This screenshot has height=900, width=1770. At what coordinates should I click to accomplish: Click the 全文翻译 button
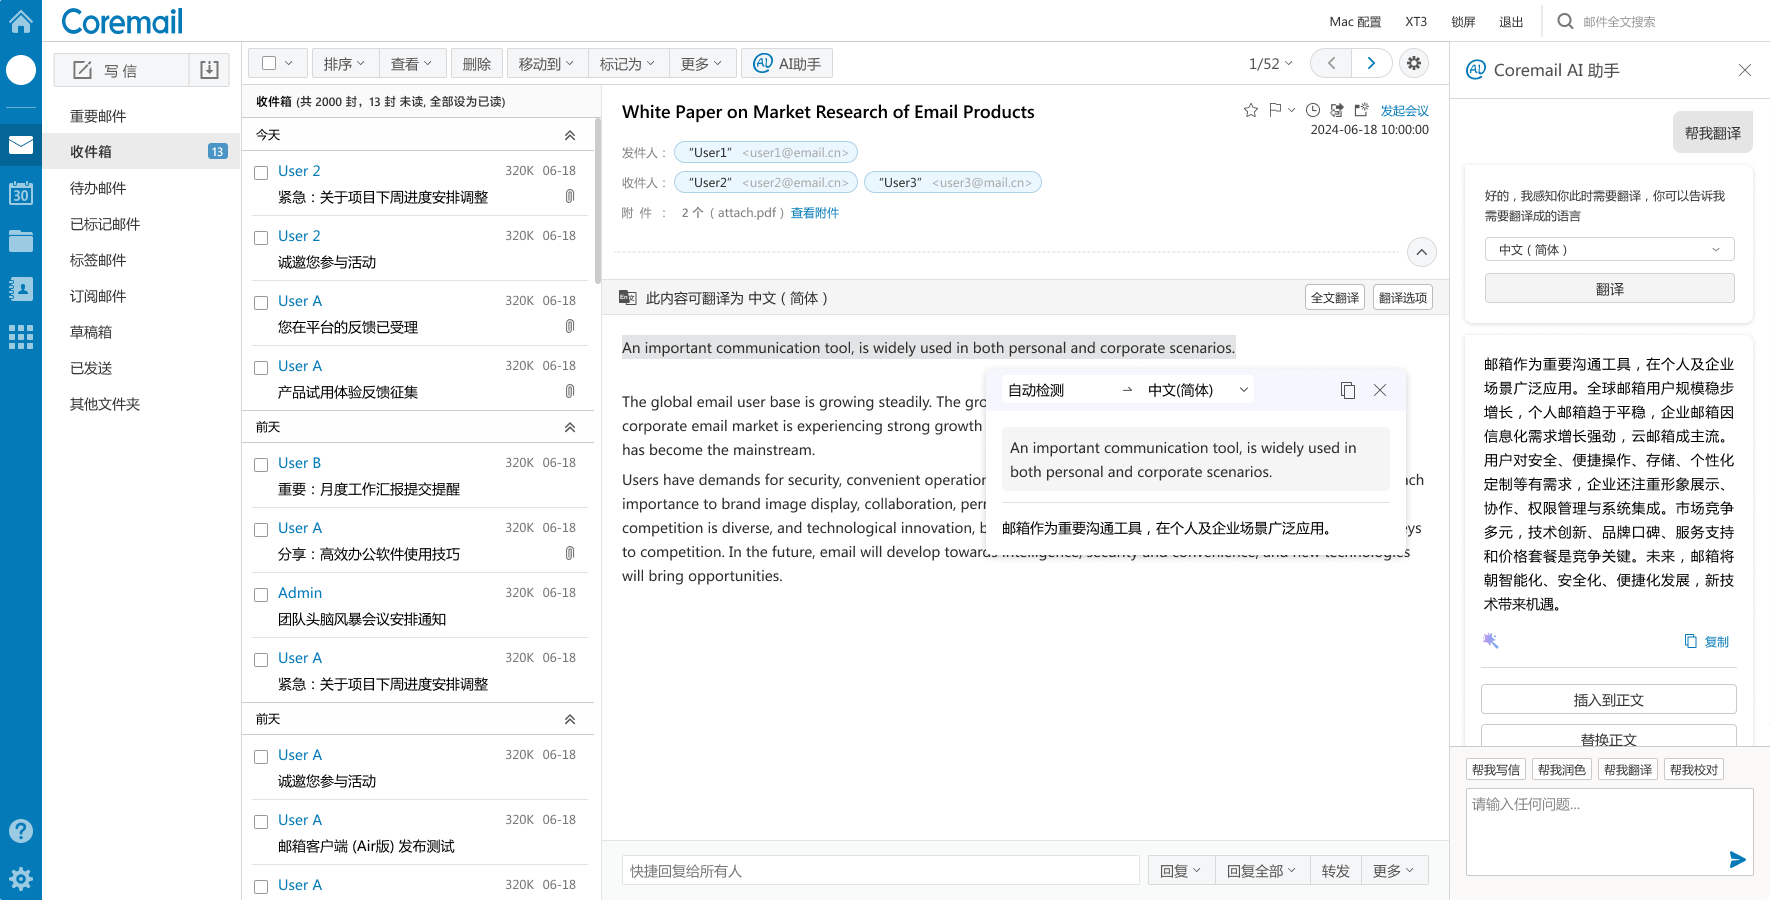(x=1334, y=298)
